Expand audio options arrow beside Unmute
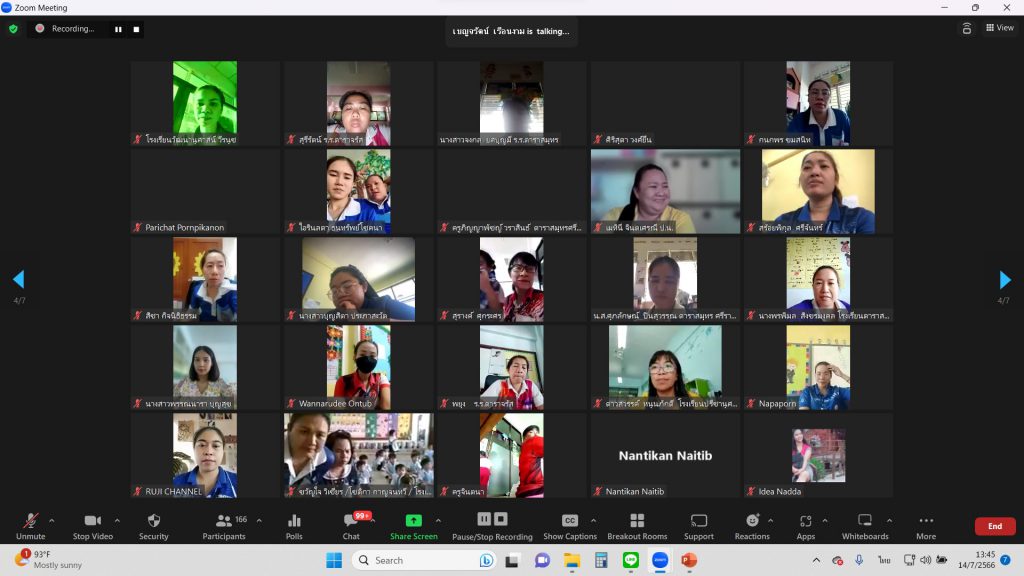The width and height of the screenshot is (1024, 576). (52, 520)
